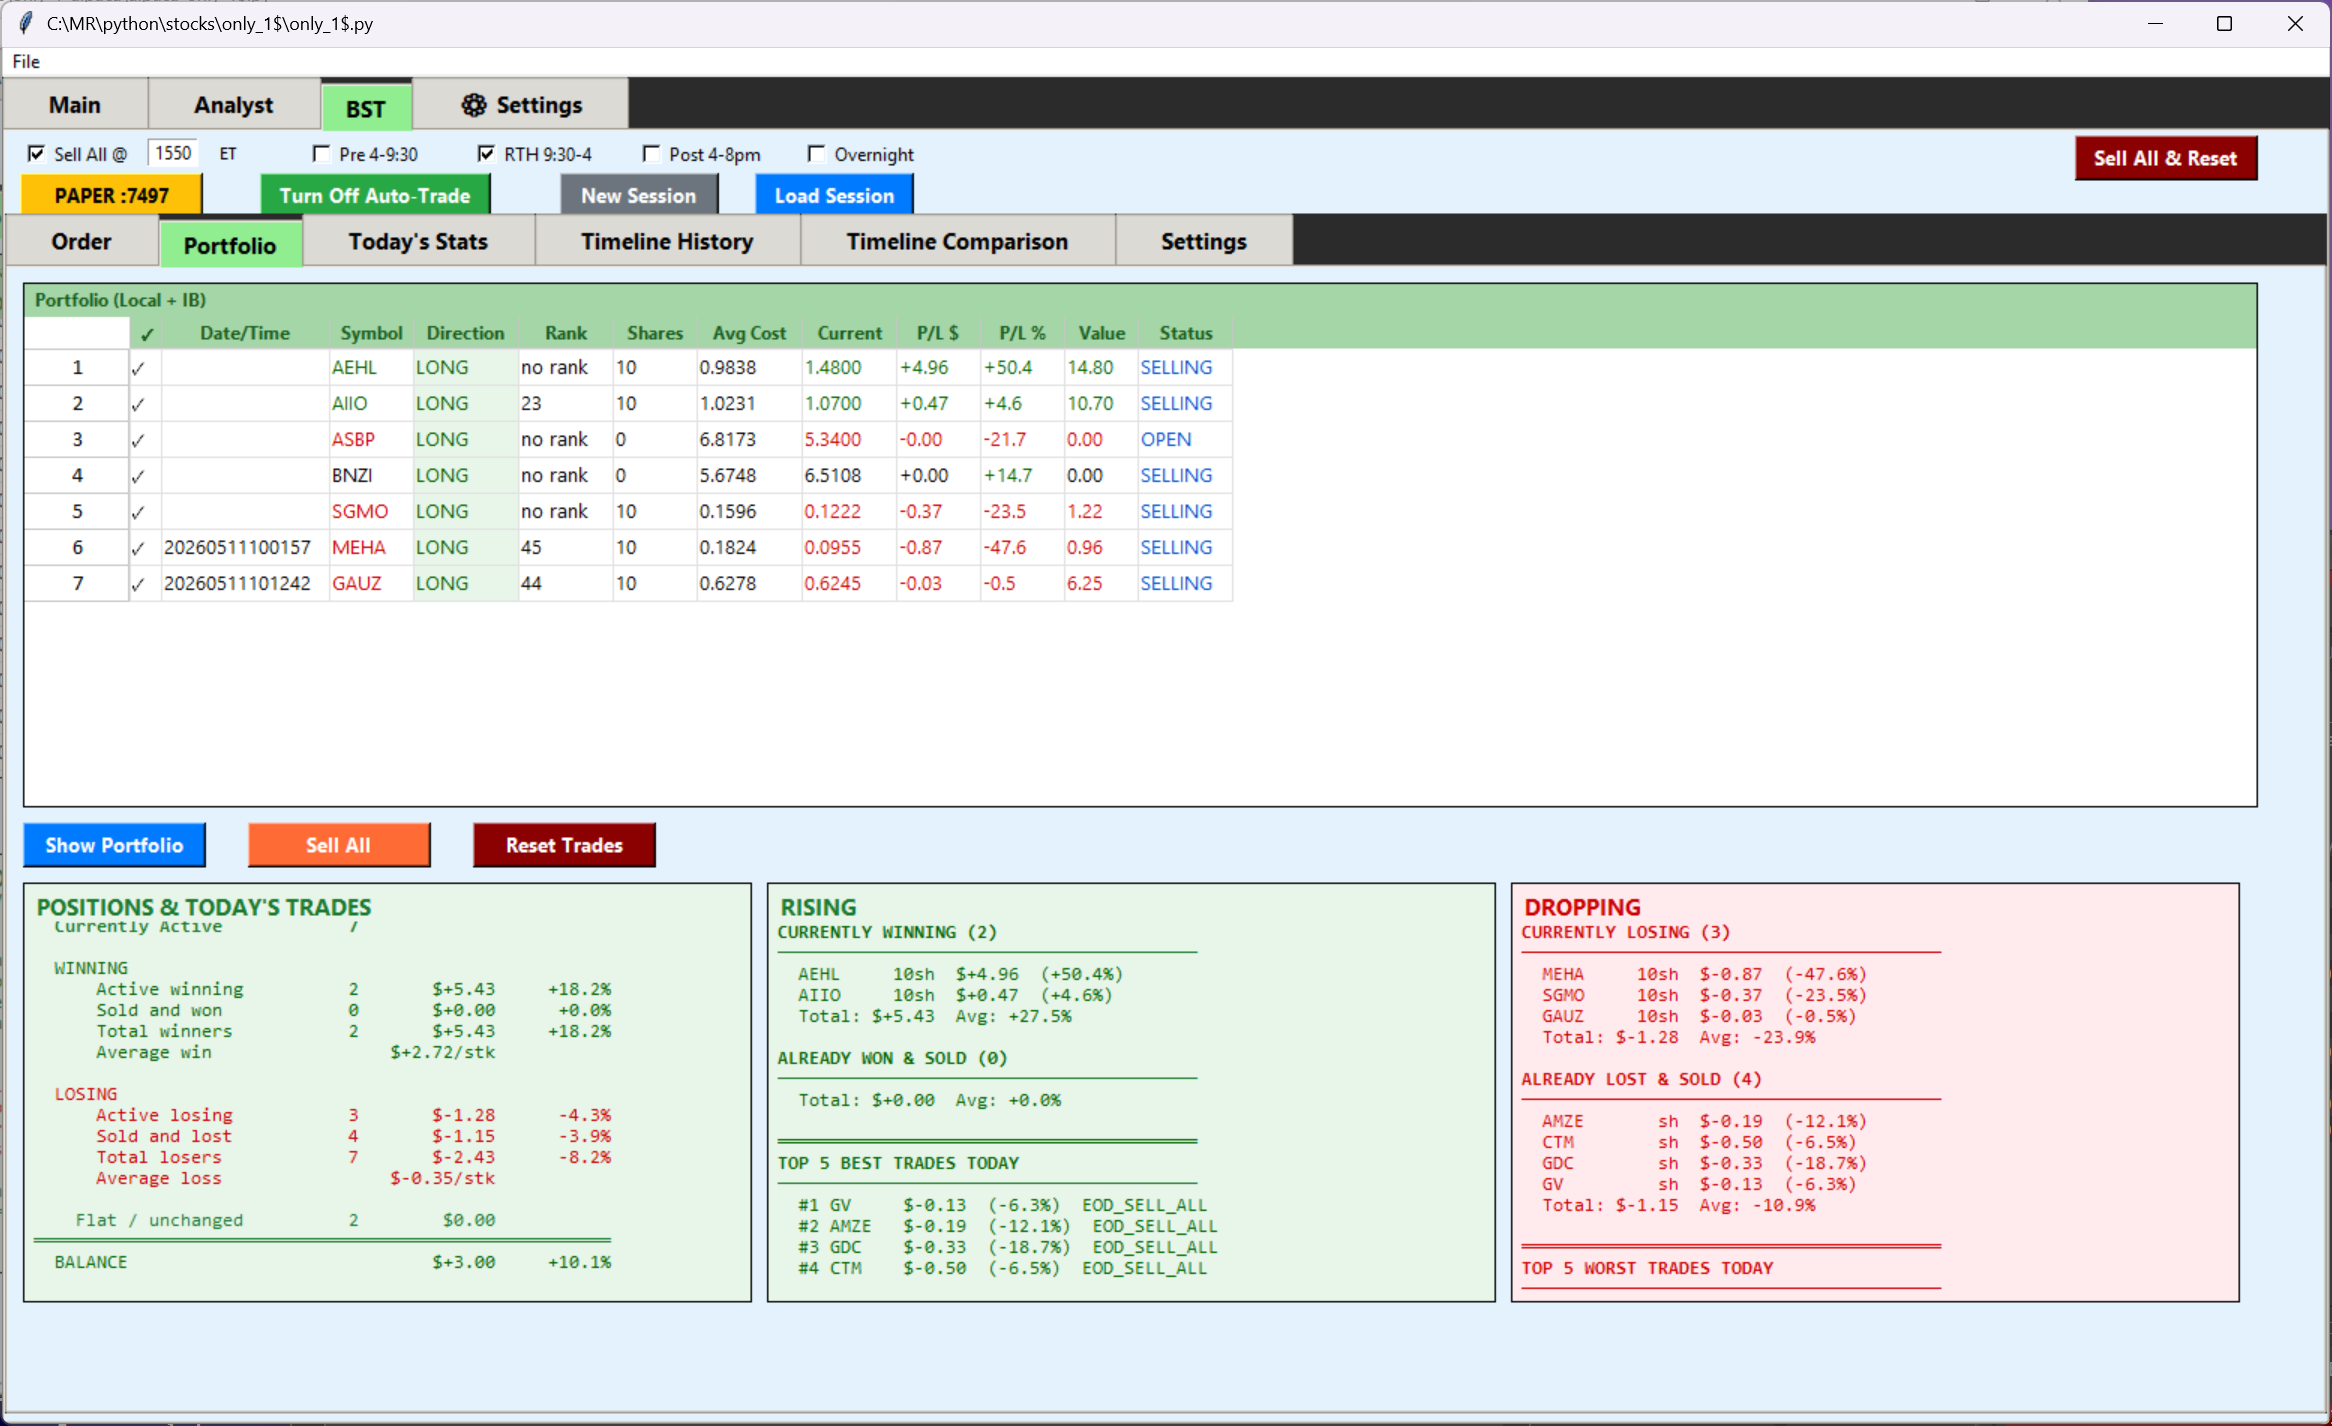Toggle the checkmark on the SGMO row
The width and height of the screenshot is (2332, 1426).
(138, 512)
